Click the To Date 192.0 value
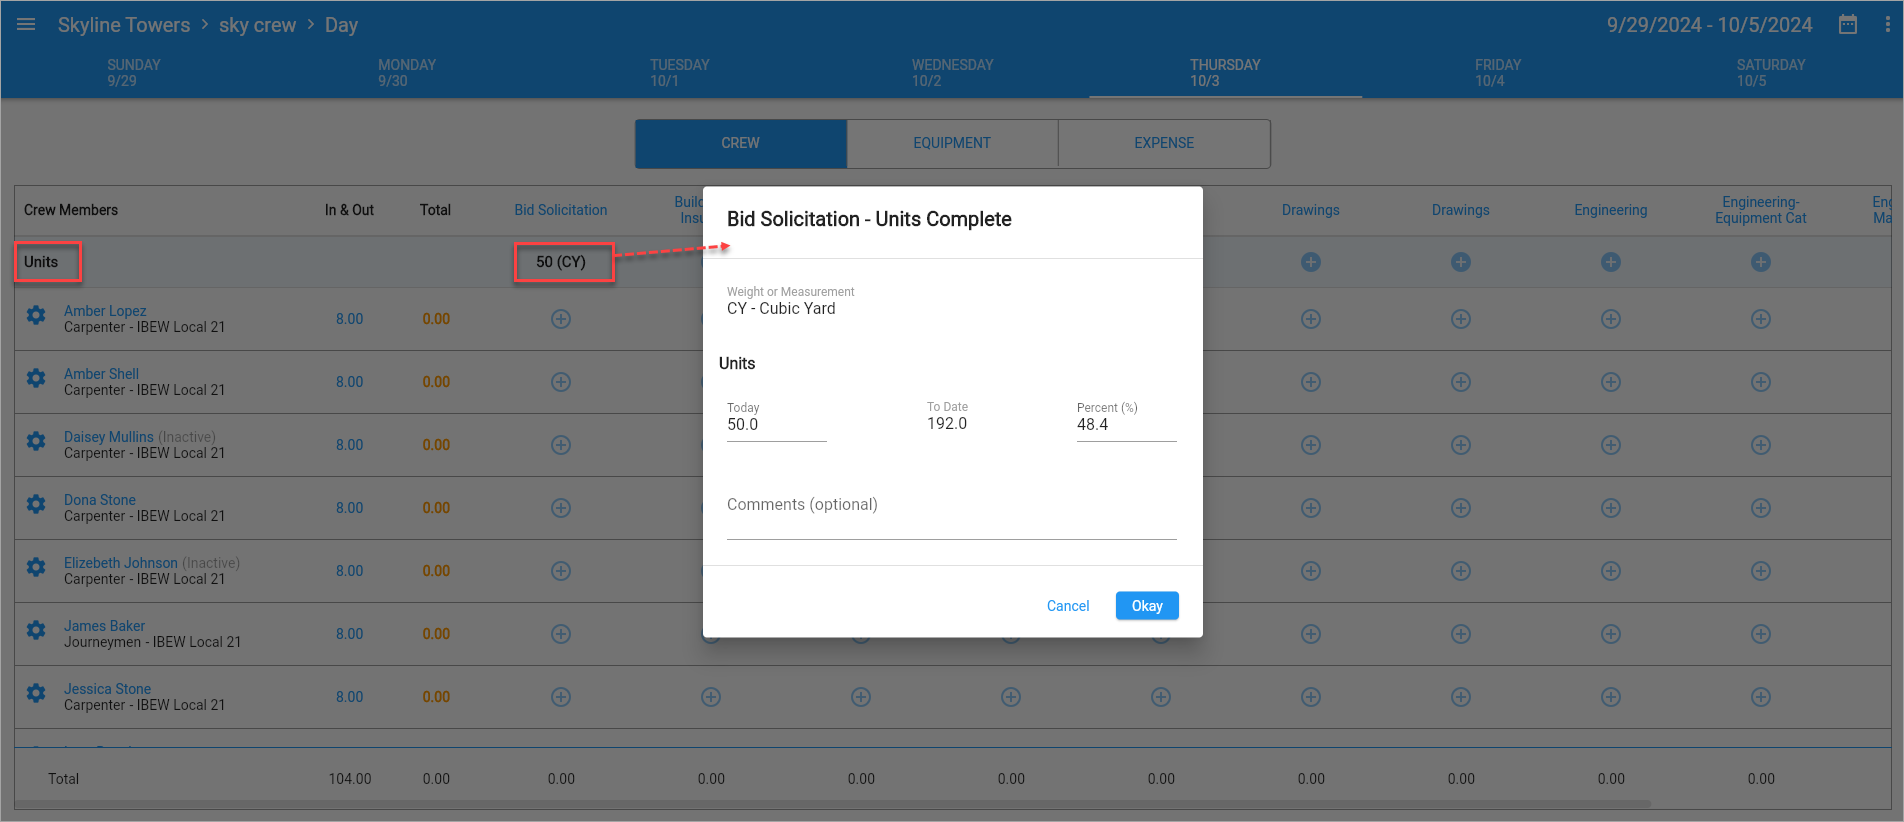The height and width of the screenshot is (822, 1904). click(947, 424)
